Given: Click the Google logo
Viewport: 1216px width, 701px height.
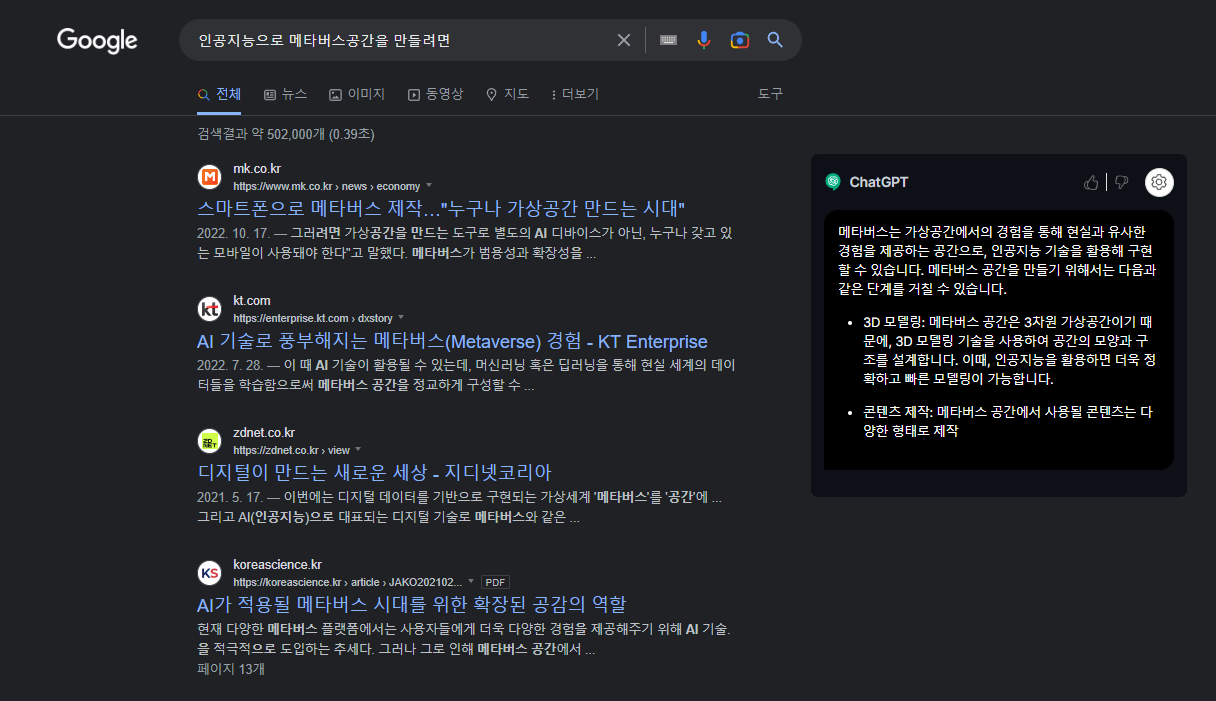Looking at the screenshot, I should pos(97,40).
